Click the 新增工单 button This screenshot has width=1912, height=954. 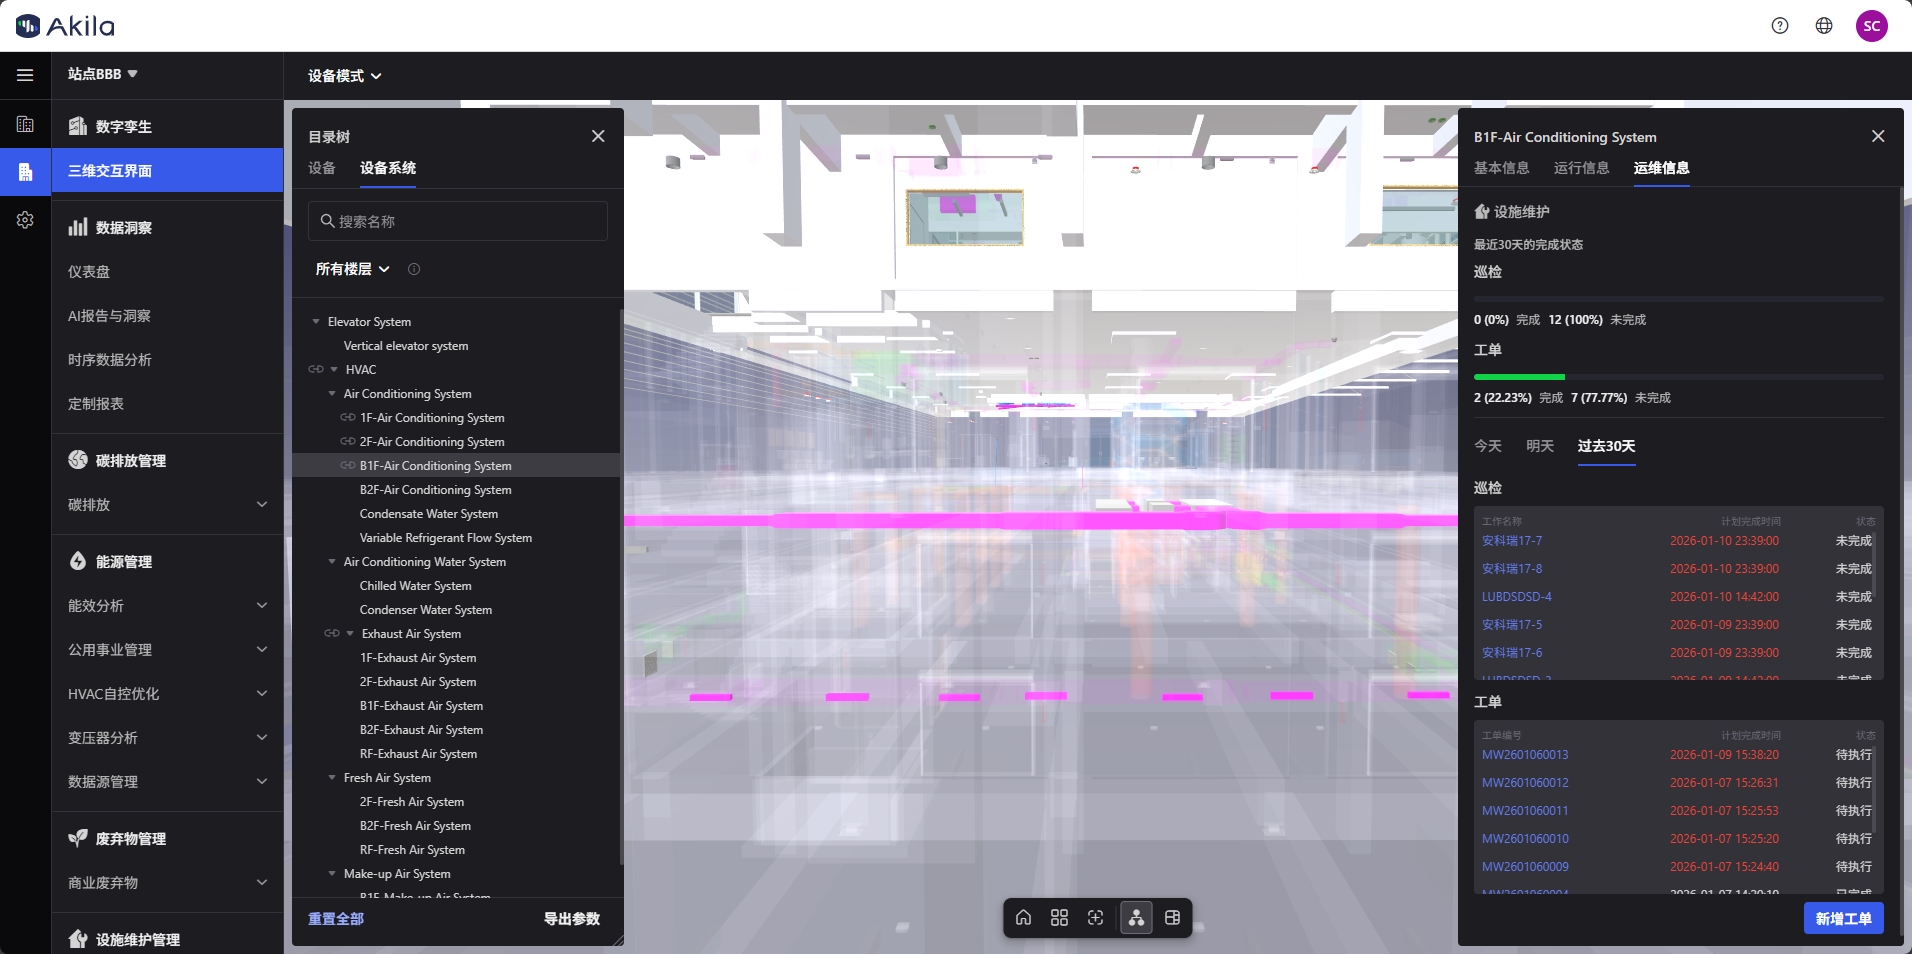point(1843,918)
